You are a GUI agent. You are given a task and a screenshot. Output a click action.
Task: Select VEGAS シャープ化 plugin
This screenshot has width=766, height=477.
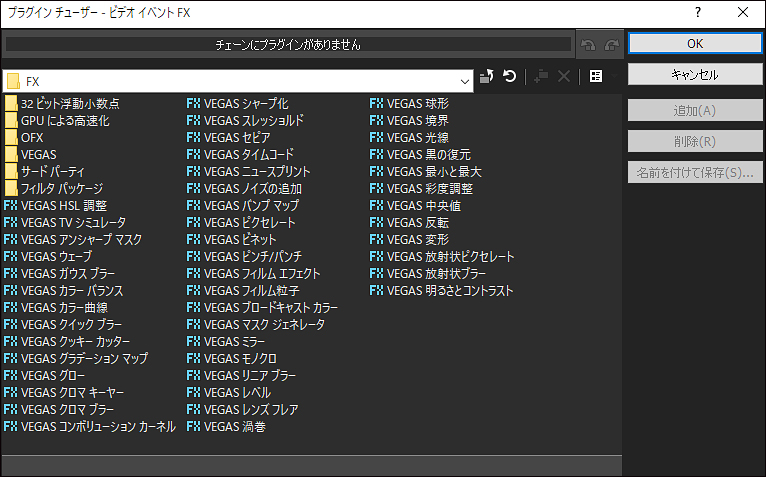click(238, 104)
